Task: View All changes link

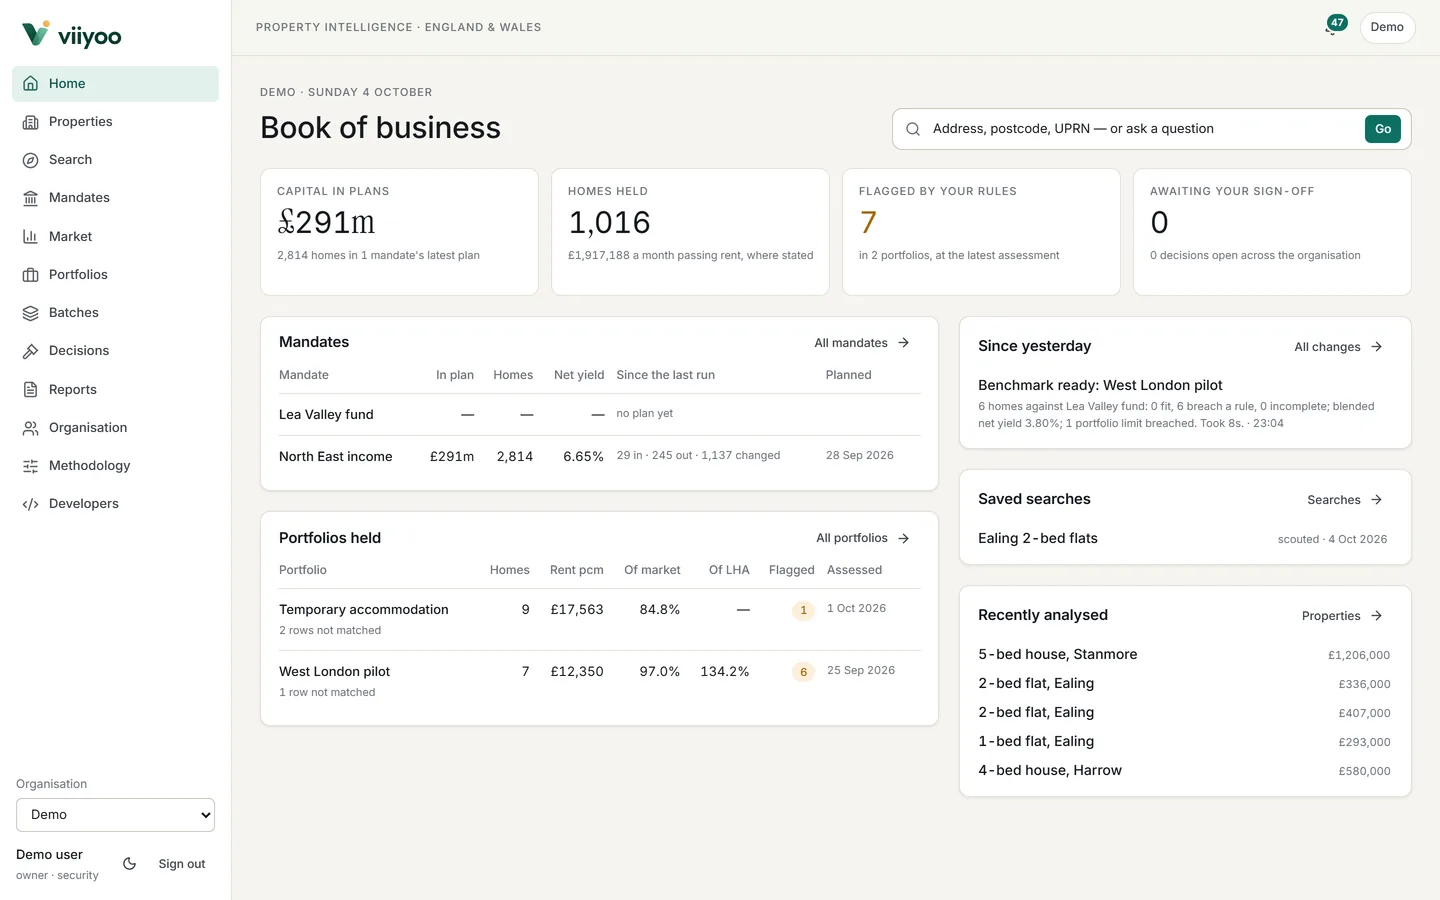Action: (x=1338, y=347)
